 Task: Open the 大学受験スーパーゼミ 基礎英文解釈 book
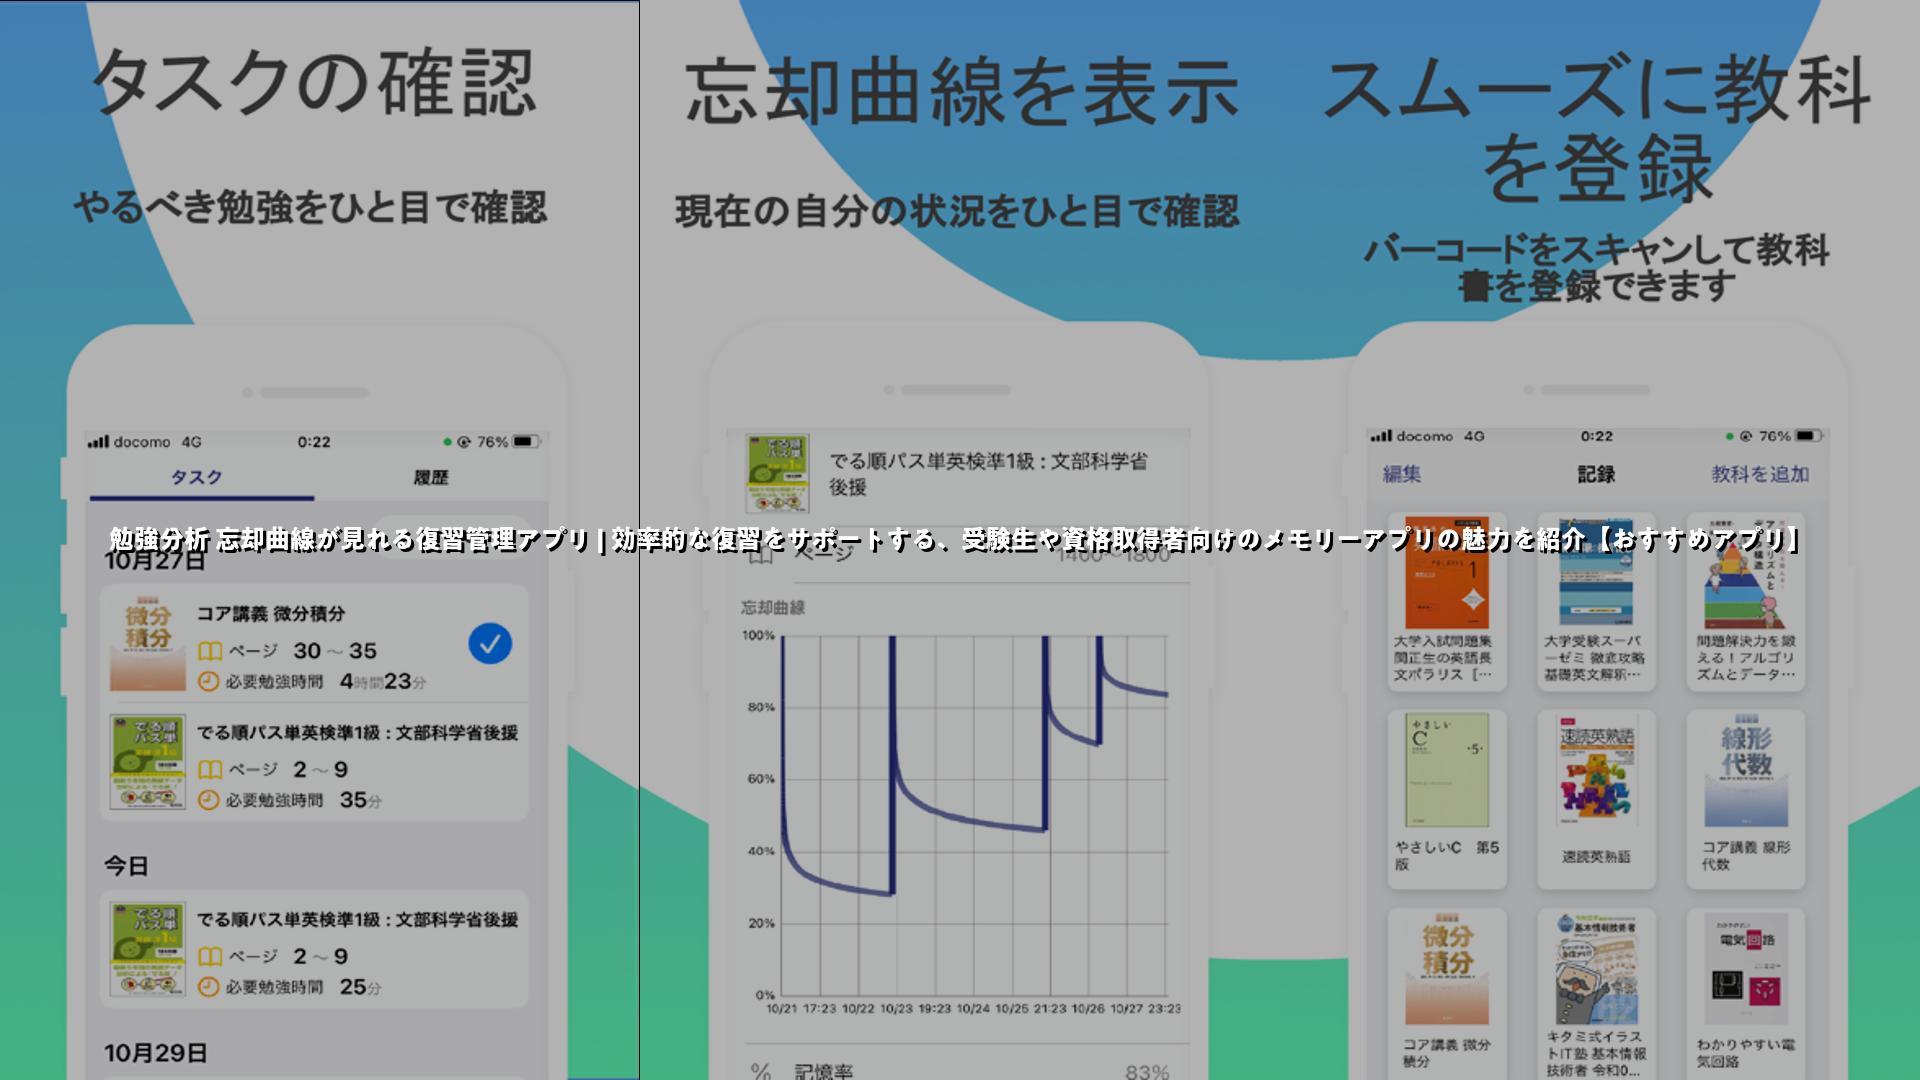[x=1596, y=603]
